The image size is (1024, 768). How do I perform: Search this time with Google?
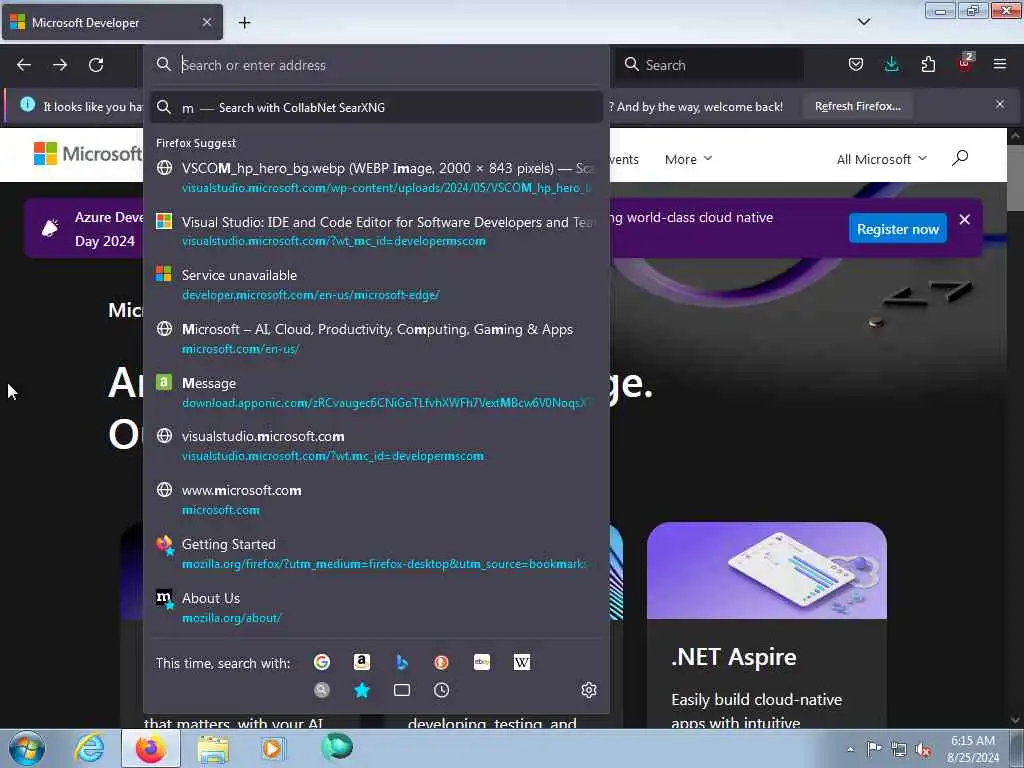pyautogui.click(x=322, y=662)
